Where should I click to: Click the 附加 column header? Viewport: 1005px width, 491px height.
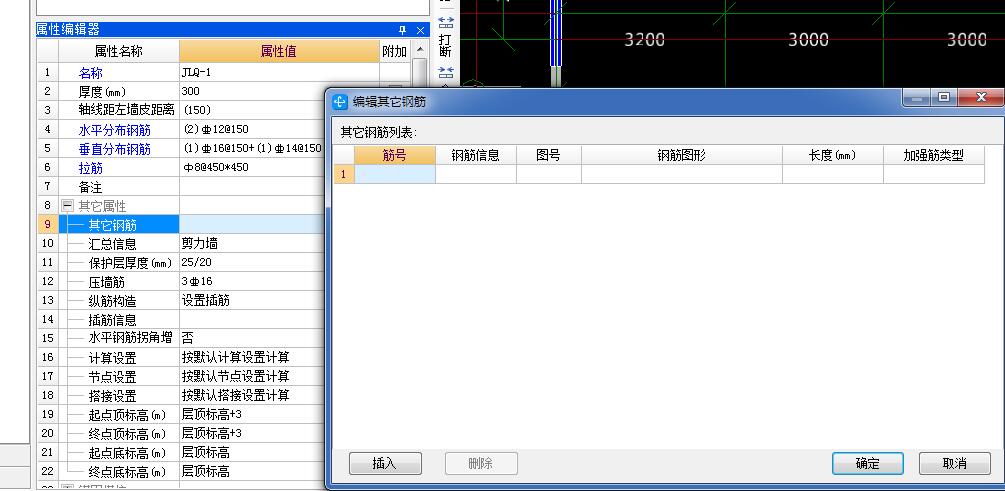[x=395, y=52]
